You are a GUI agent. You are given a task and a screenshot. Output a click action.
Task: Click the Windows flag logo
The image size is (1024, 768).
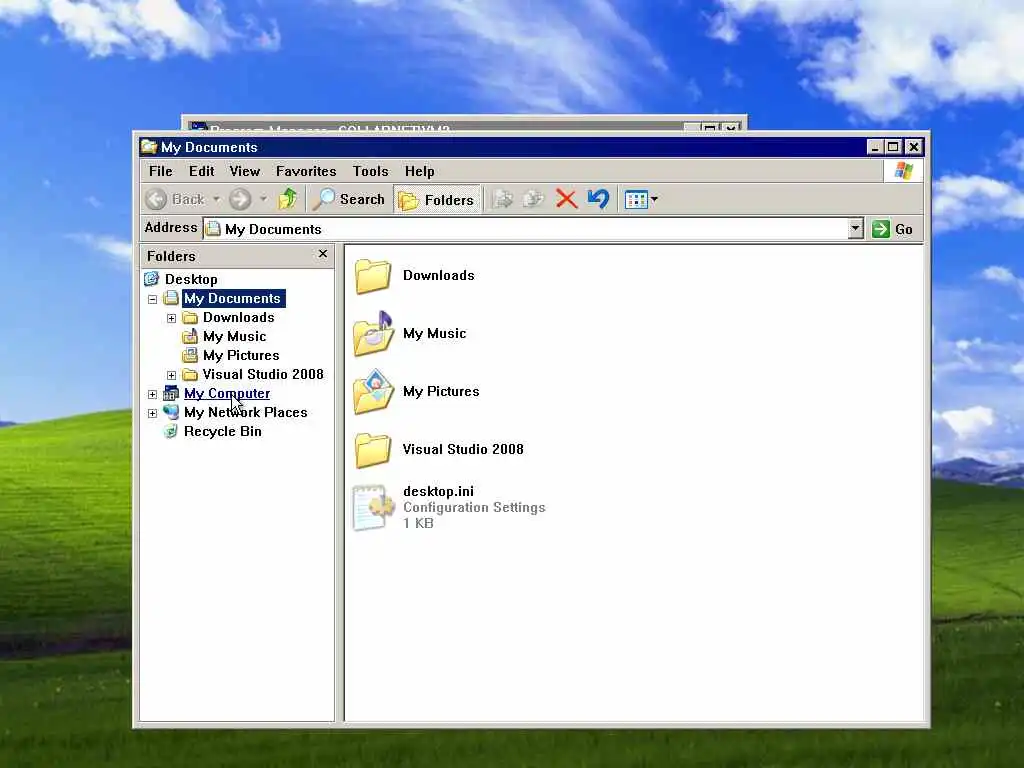904,171
